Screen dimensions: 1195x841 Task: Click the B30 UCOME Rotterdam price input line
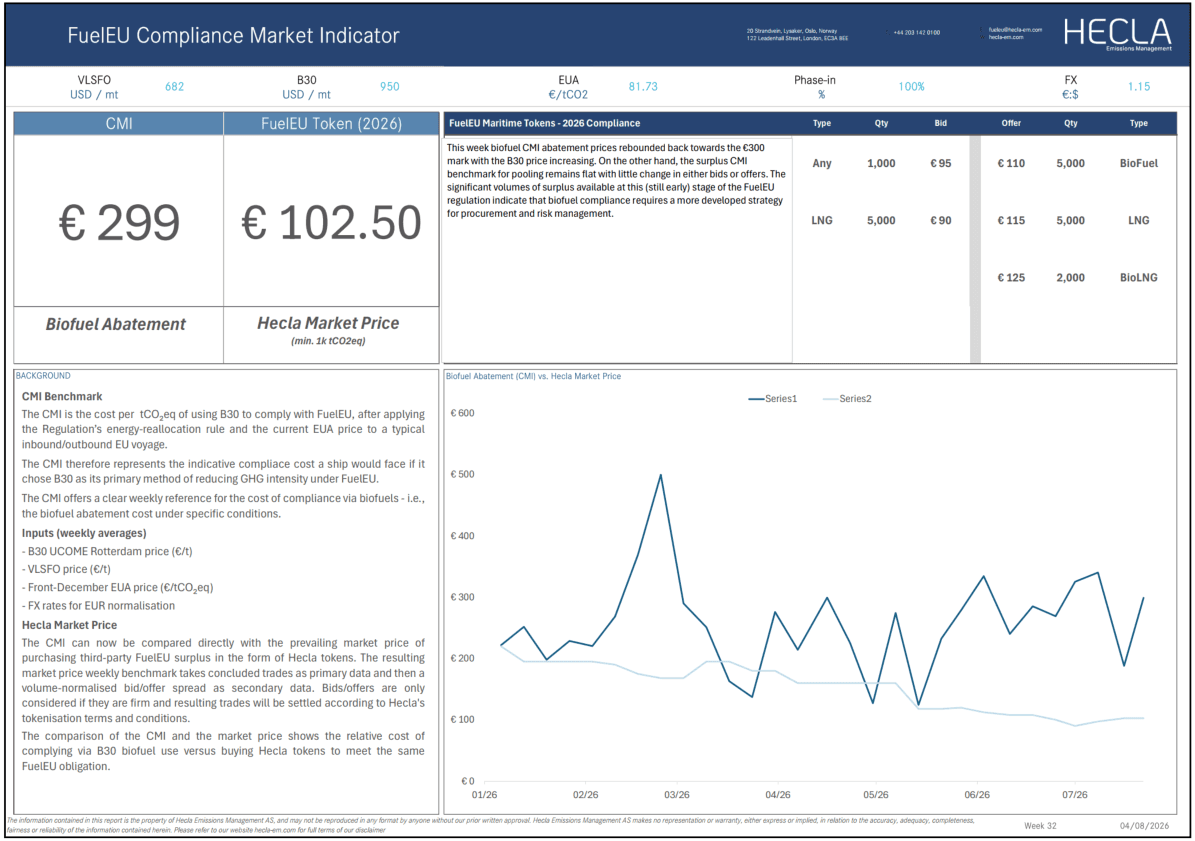[107, 552]
